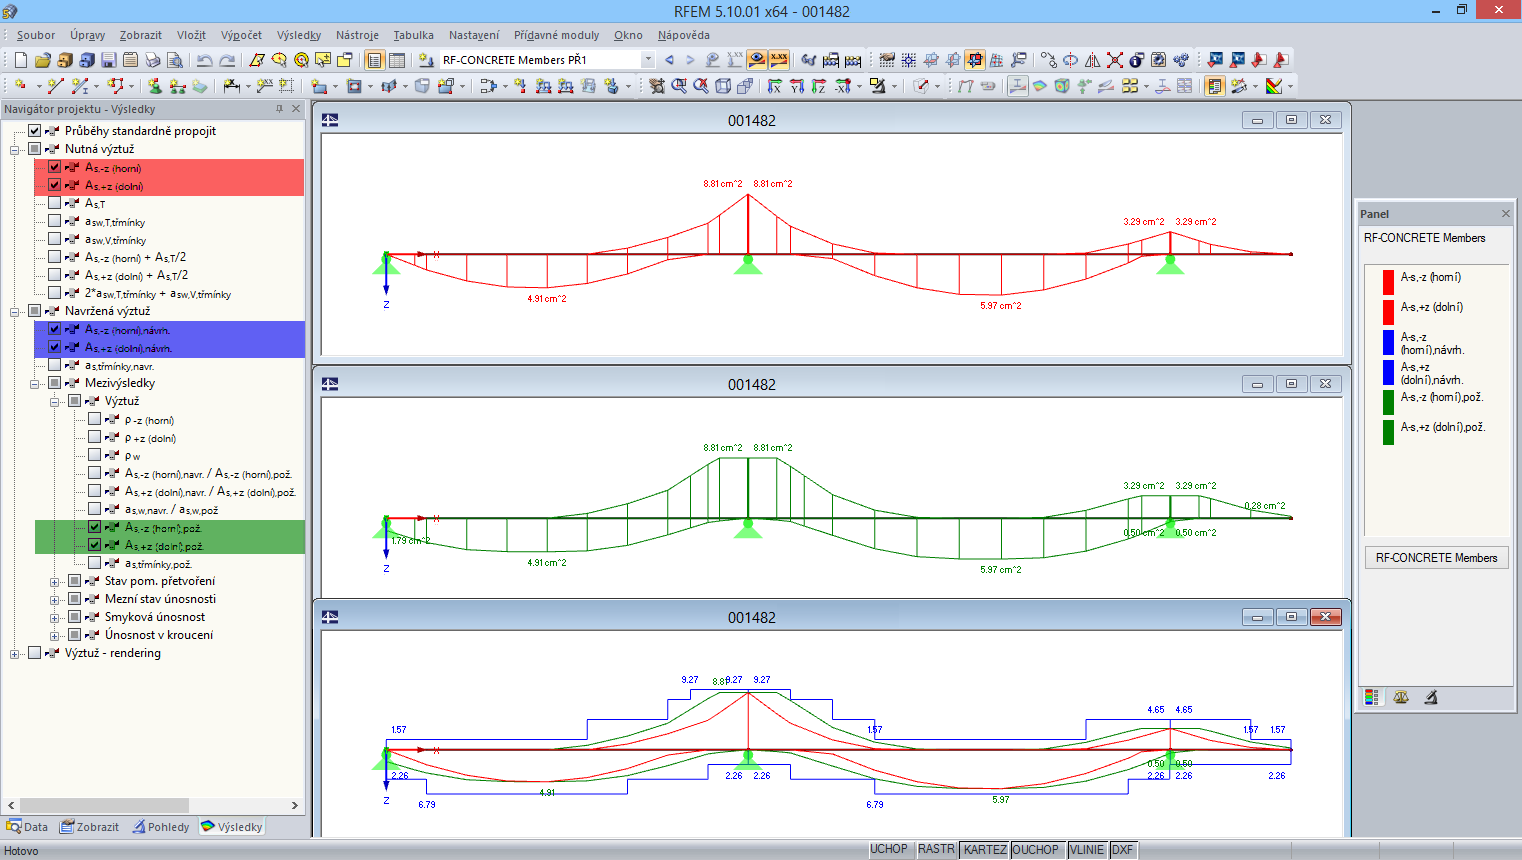Open the Přídavné moduly menu
Viewport: 1522px width, 860px height.
(557, 35)
